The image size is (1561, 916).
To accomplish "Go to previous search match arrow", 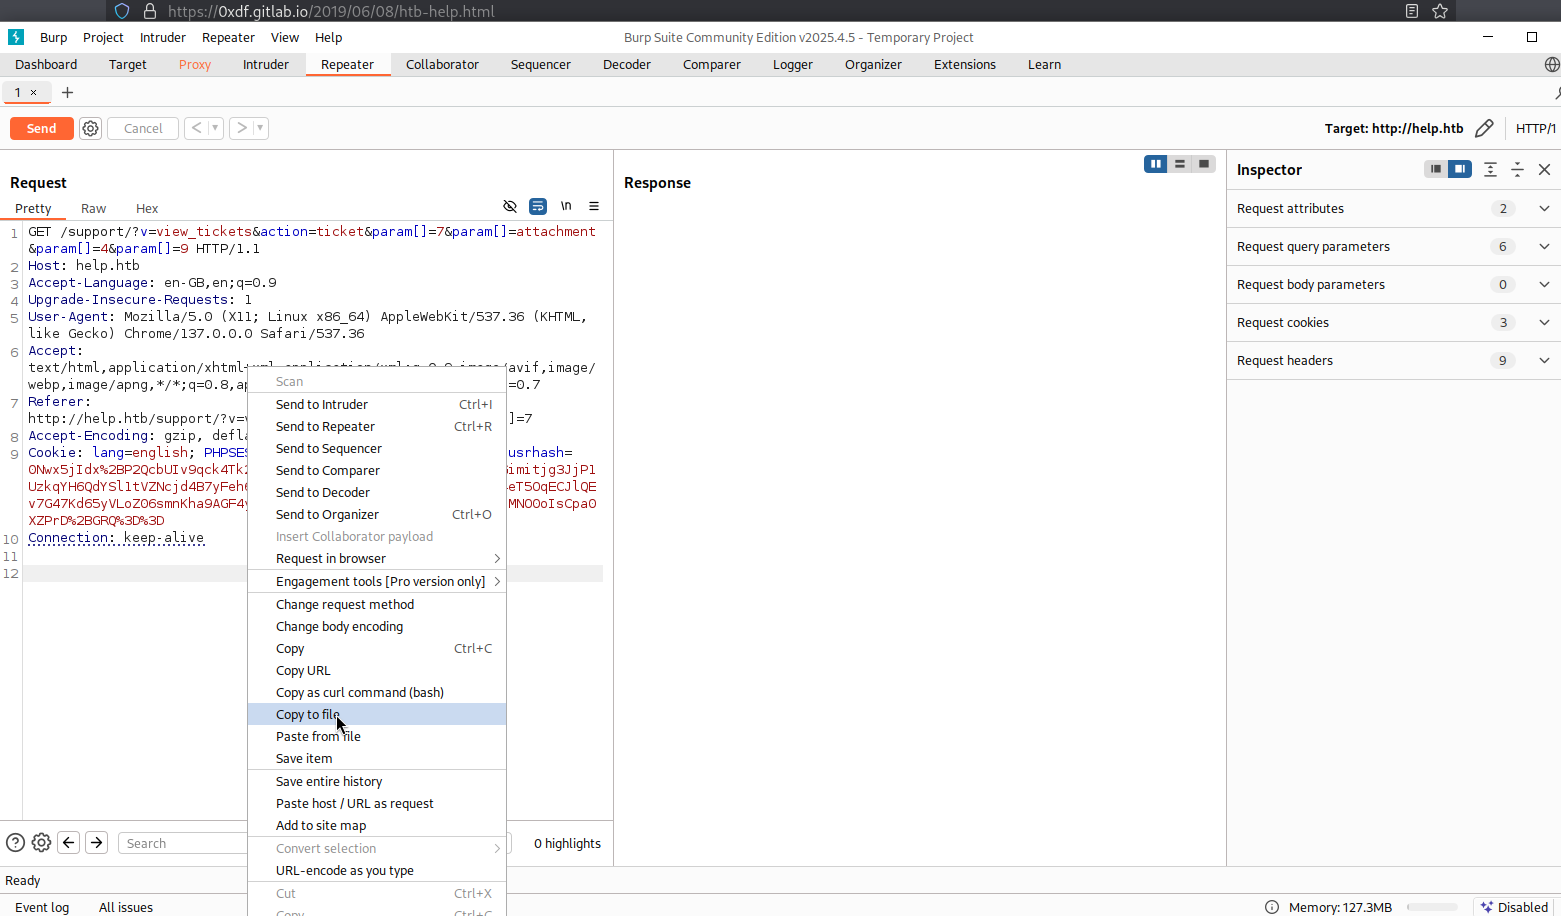I will (69, 843).
